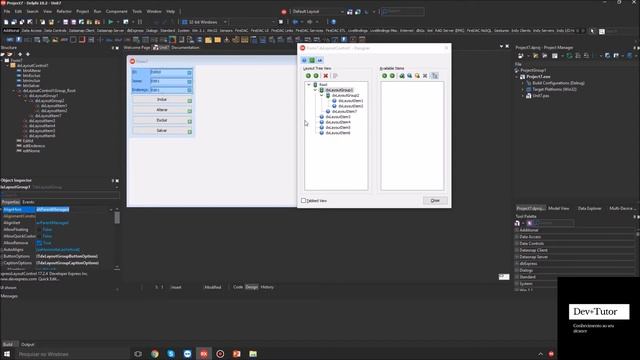The height and width of the screenshot is (360, 640).
Task: Open the 32-bit Windows platform dropdown
Action: pyautogui.click(x=226, y=22)
